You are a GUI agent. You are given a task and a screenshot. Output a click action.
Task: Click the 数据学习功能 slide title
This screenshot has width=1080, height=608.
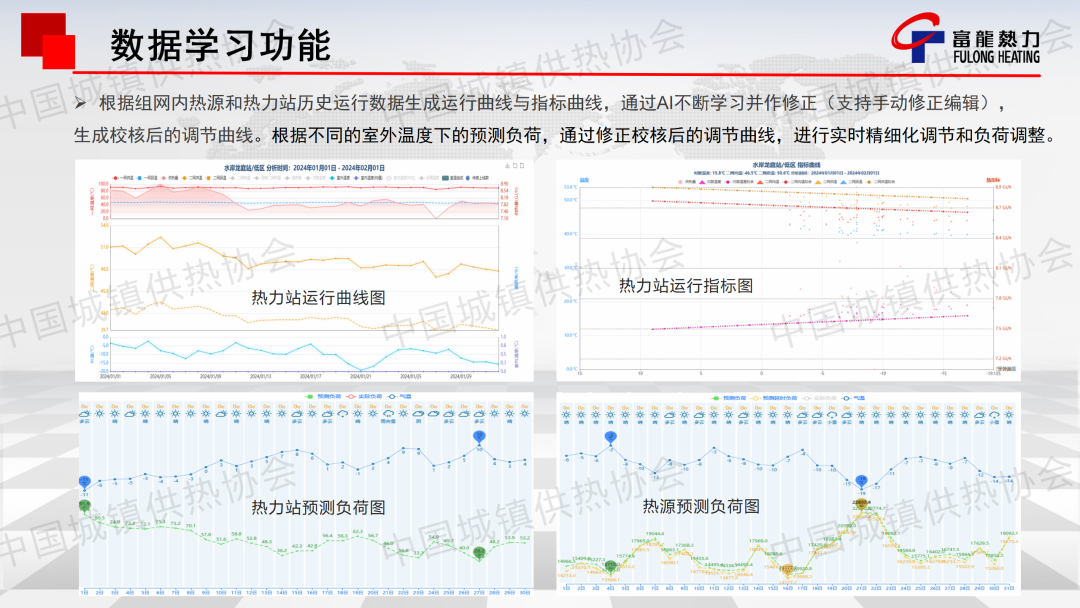point(220,45)
